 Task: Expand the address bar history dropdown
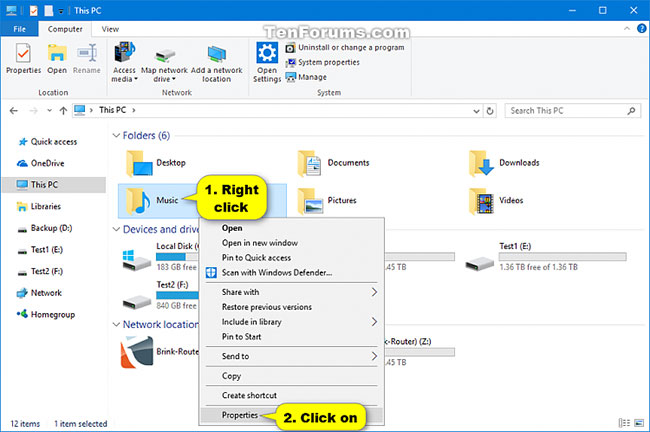476,111
